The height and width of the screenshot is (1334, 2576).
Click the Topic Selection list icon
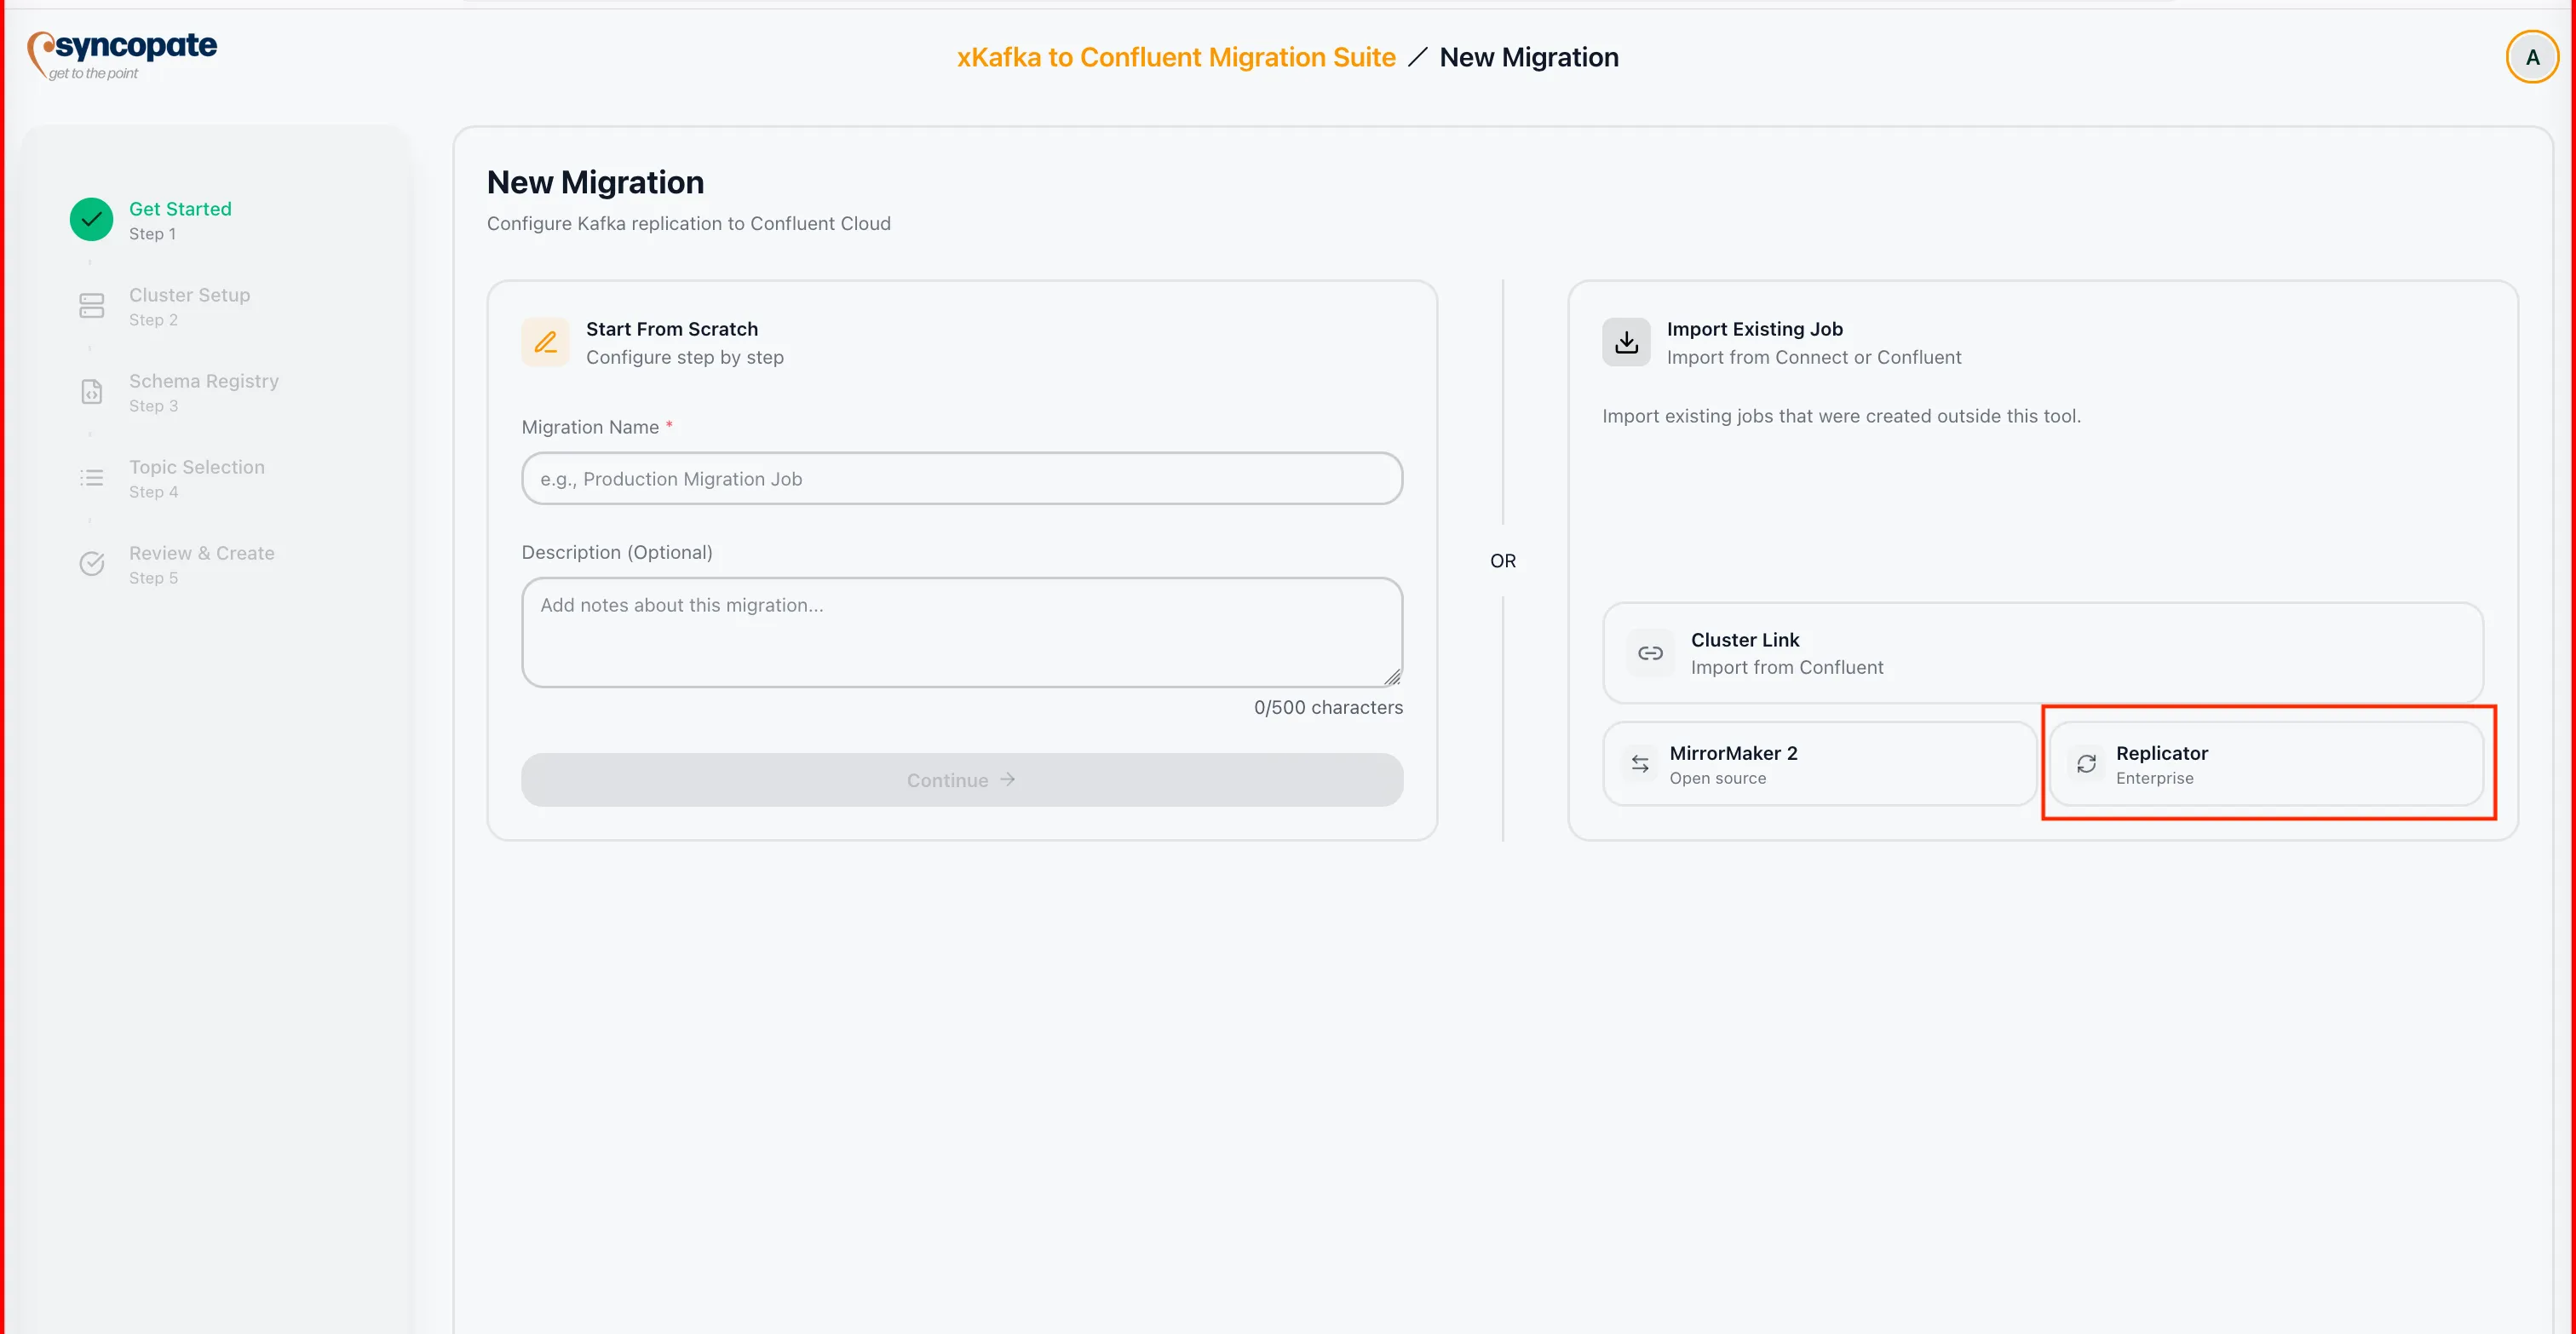pyautogui.click(x=91, y=477)
